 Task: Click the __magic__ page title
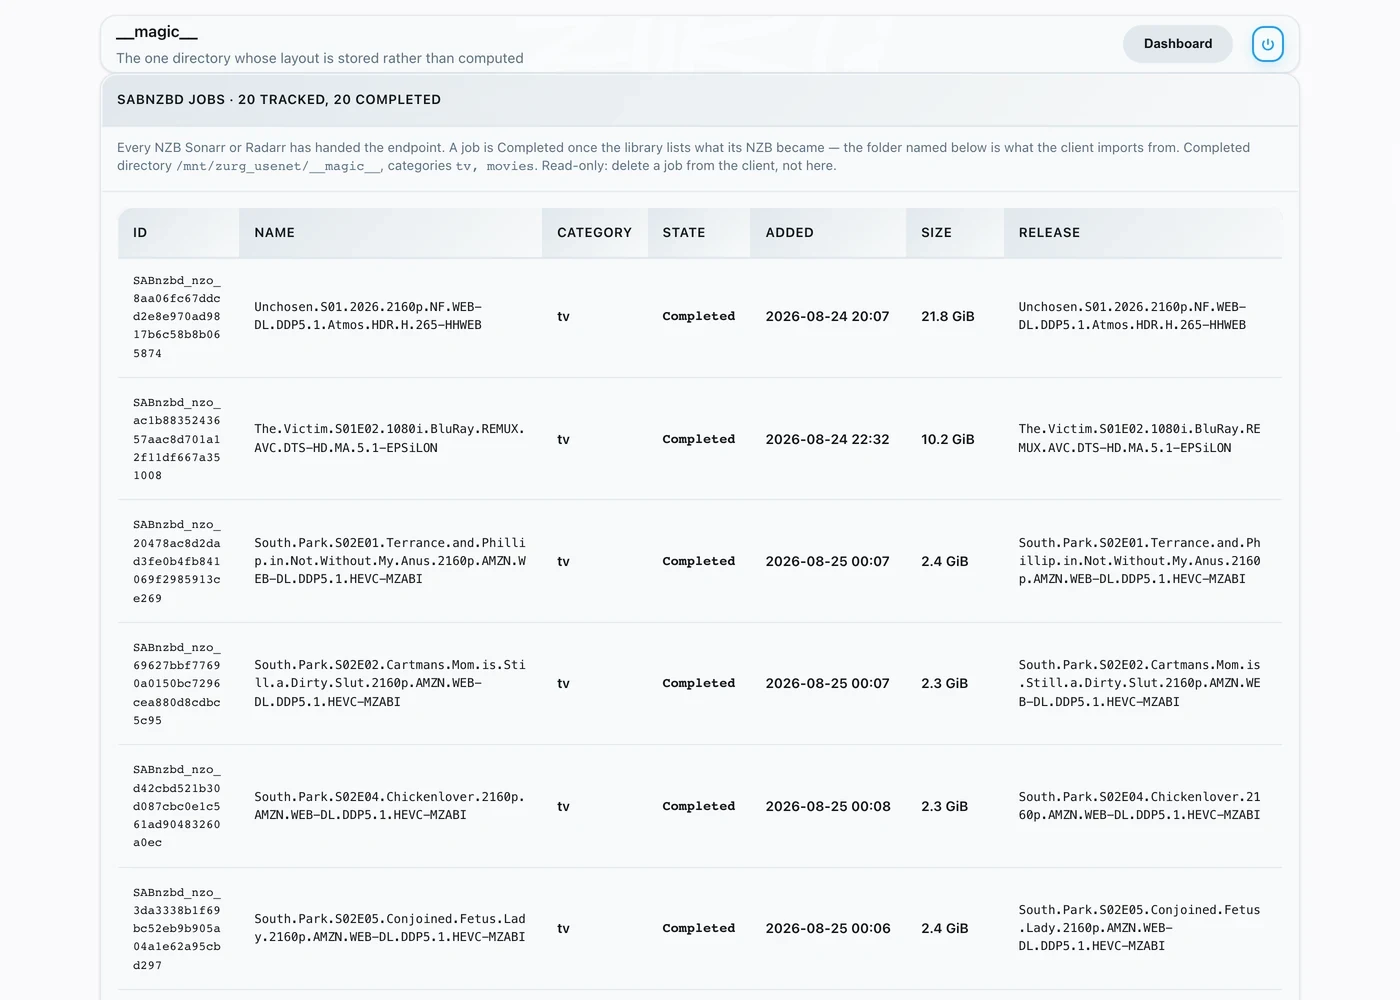click(157, 32)
